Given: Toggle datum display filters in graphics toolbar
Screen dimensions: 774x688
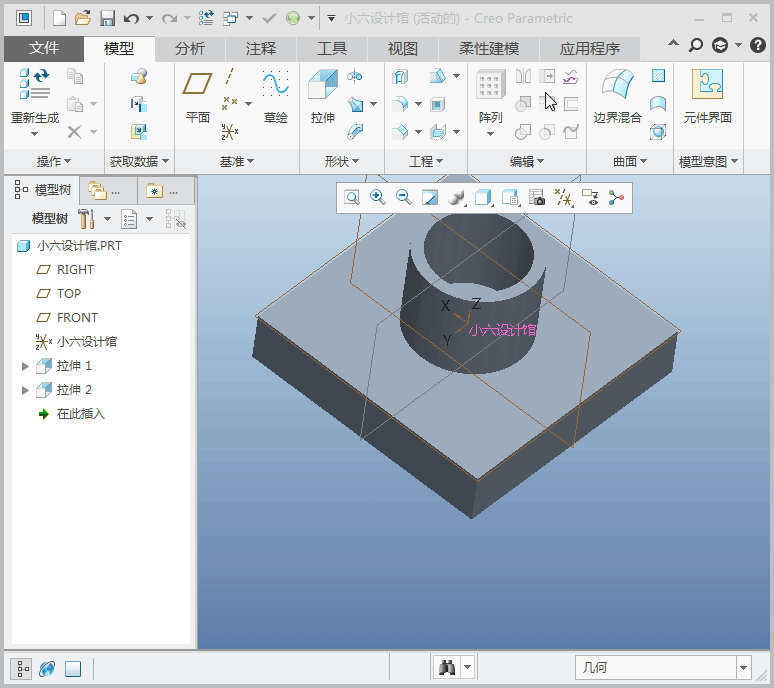Looking at the screenshot, I should (x=564, y=198).
